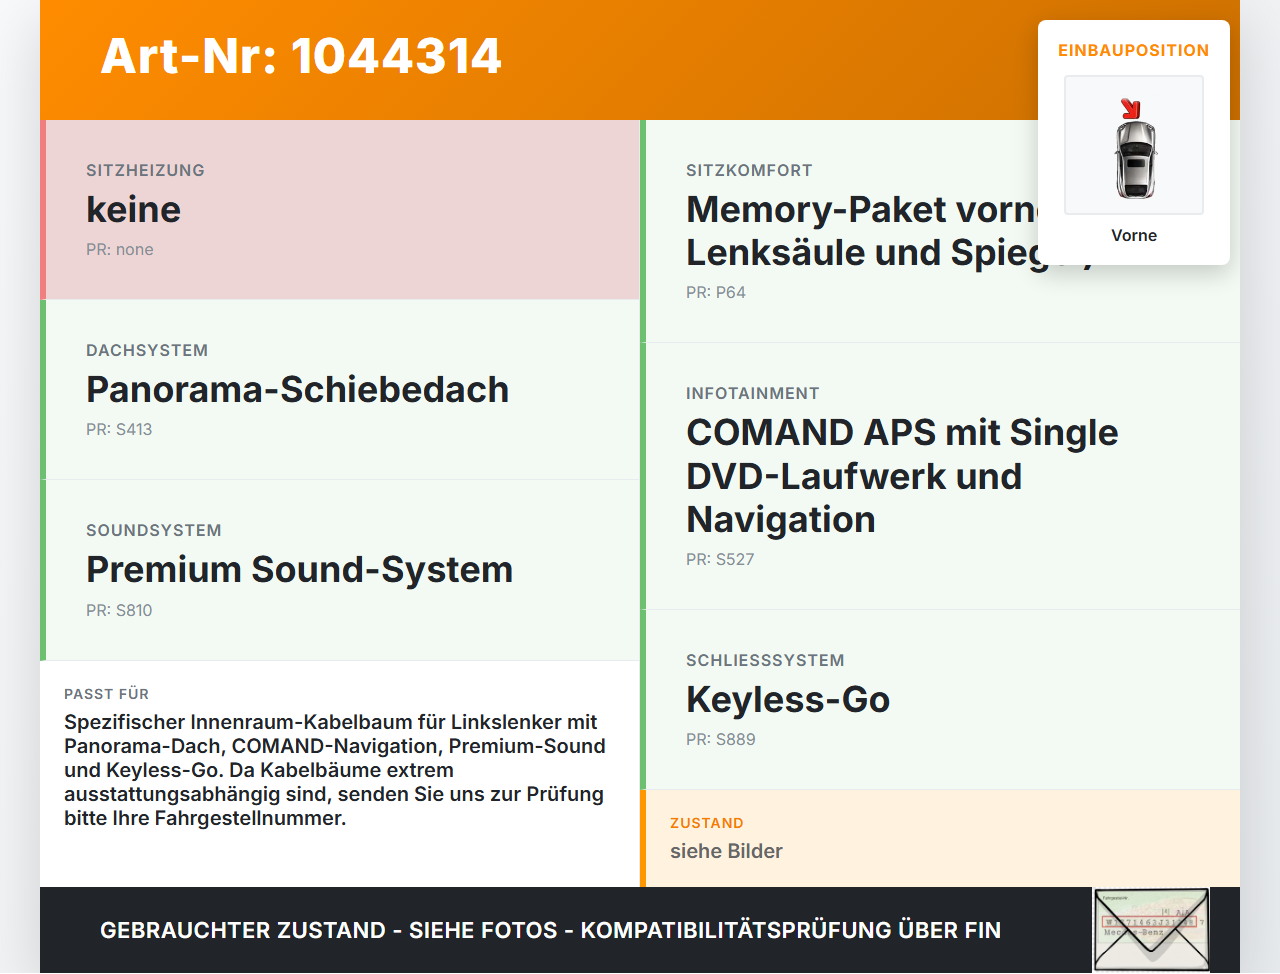Click the PR: P64 code

click(x=716, y=292)
